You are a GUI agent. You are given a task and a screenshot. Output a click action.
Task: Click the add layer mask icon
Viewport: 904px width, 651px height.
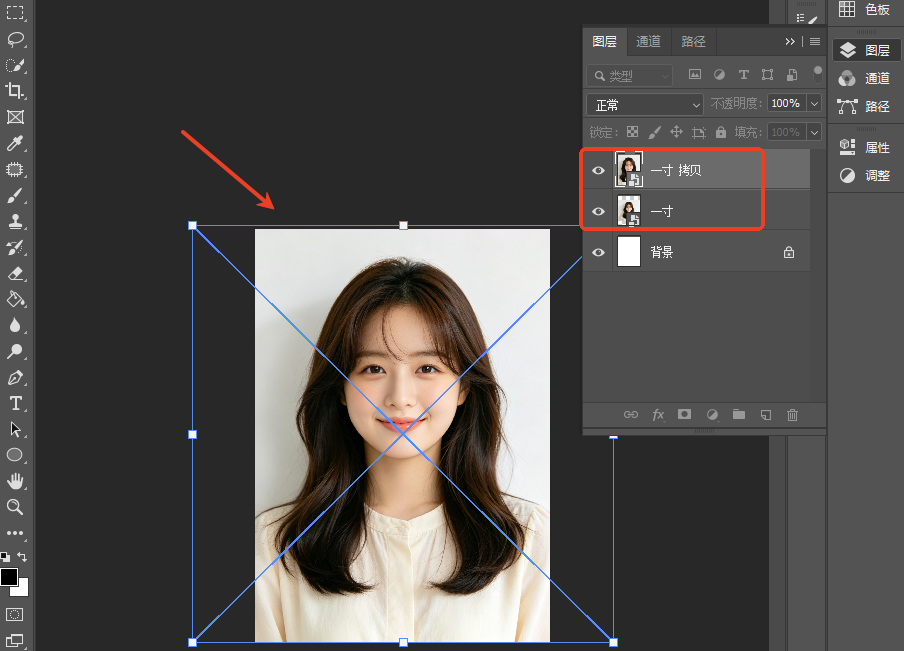684,415
